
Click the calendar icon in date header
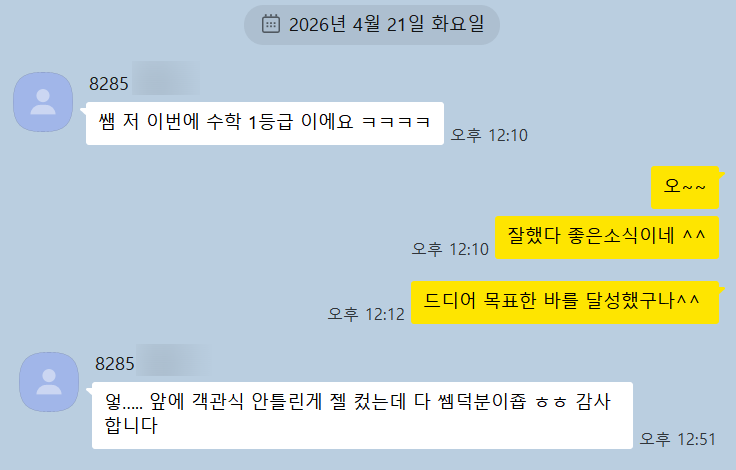point(271,24)
